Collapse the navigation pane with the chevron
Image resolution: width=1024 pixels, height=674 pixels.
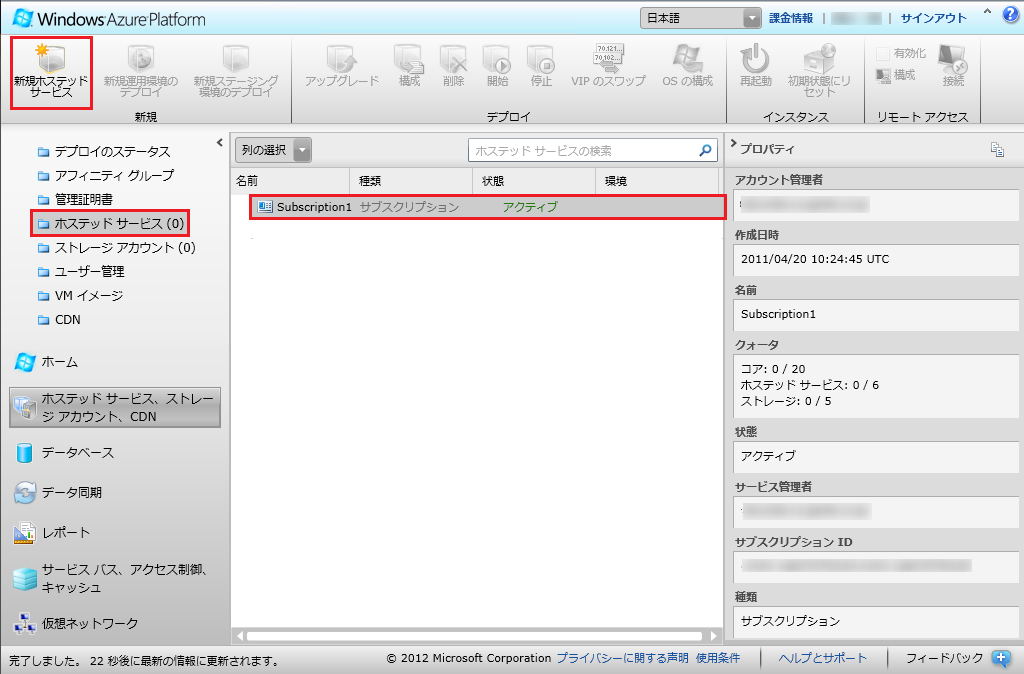click(x=219, y=142)
